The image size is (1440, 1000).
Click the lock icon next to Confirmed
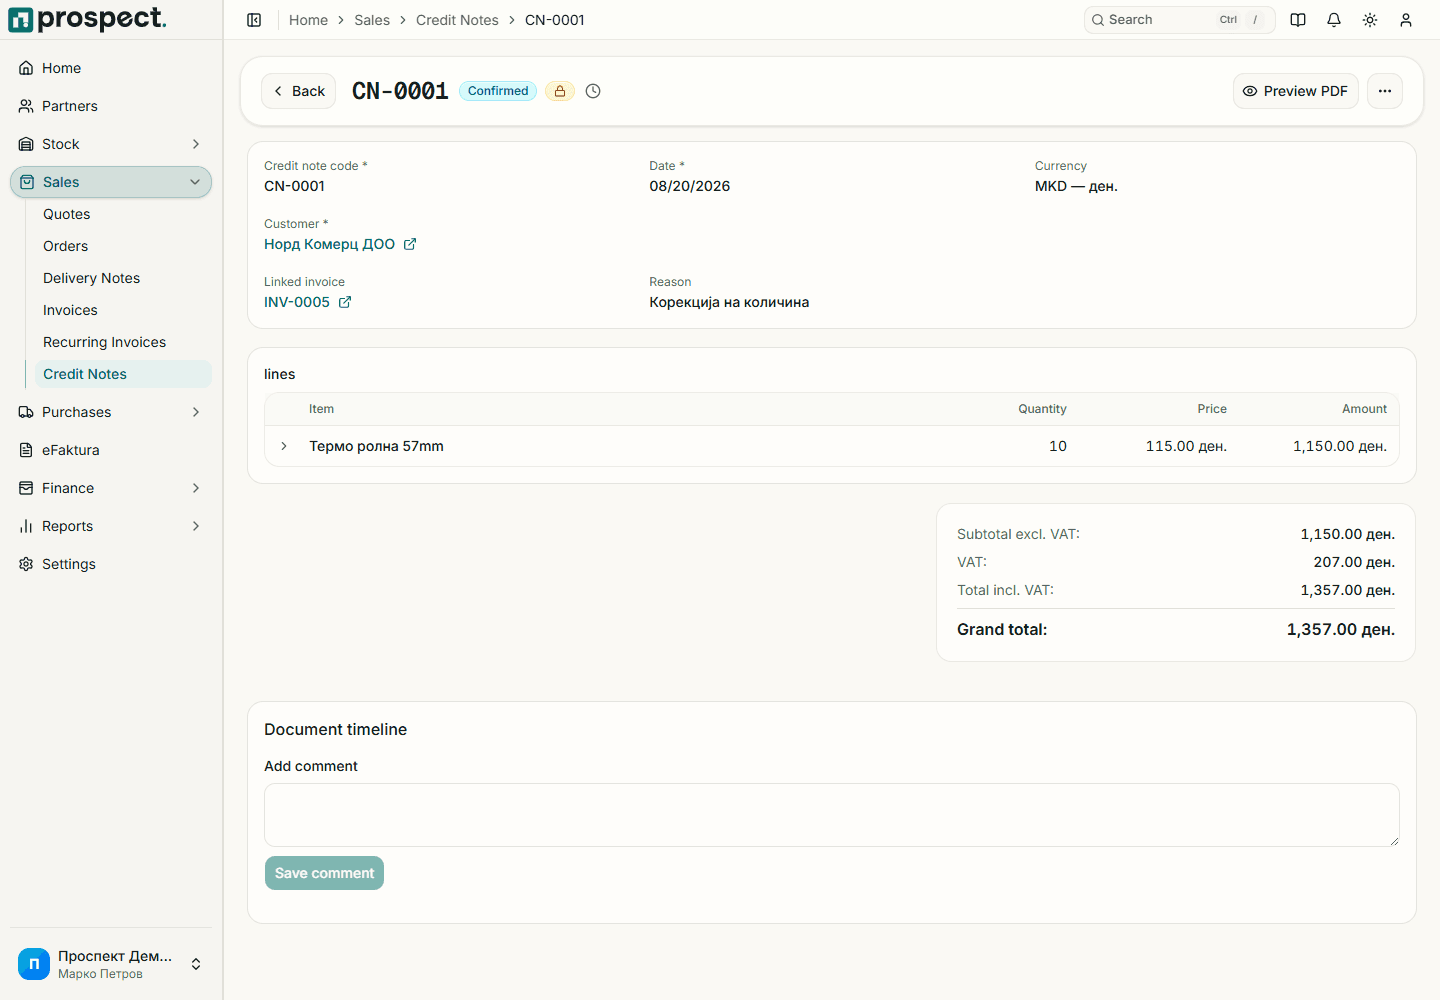[x=560, y=91]
